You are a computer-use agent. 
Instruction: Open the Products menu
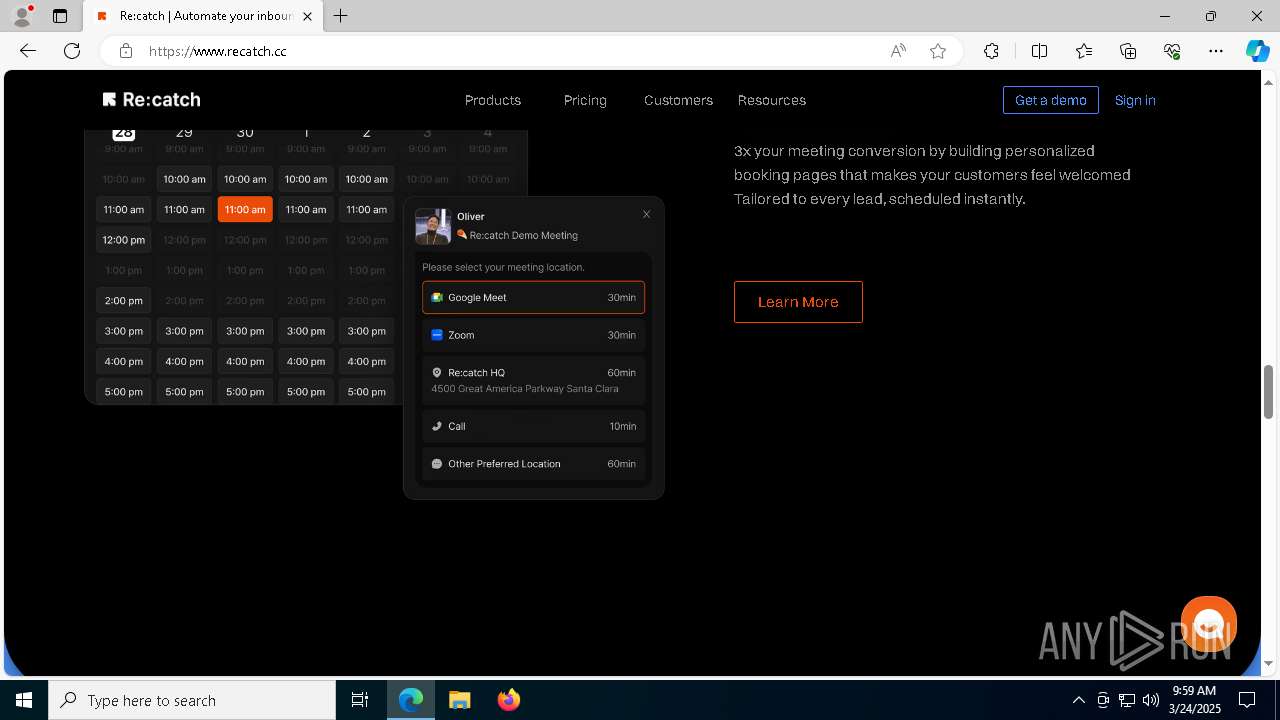[493, 100]
